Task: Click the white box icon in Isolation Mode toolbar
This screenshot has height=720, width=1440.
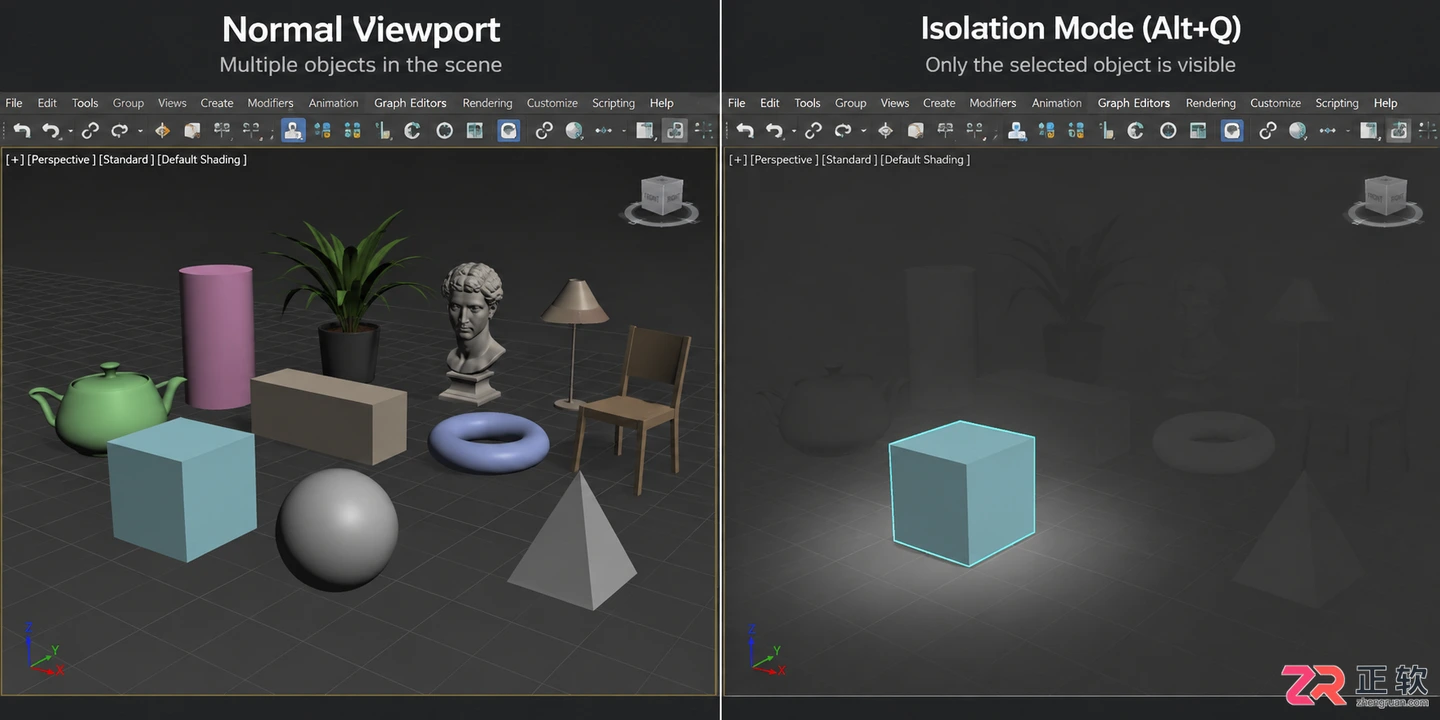Action: (x=915, y=130)
